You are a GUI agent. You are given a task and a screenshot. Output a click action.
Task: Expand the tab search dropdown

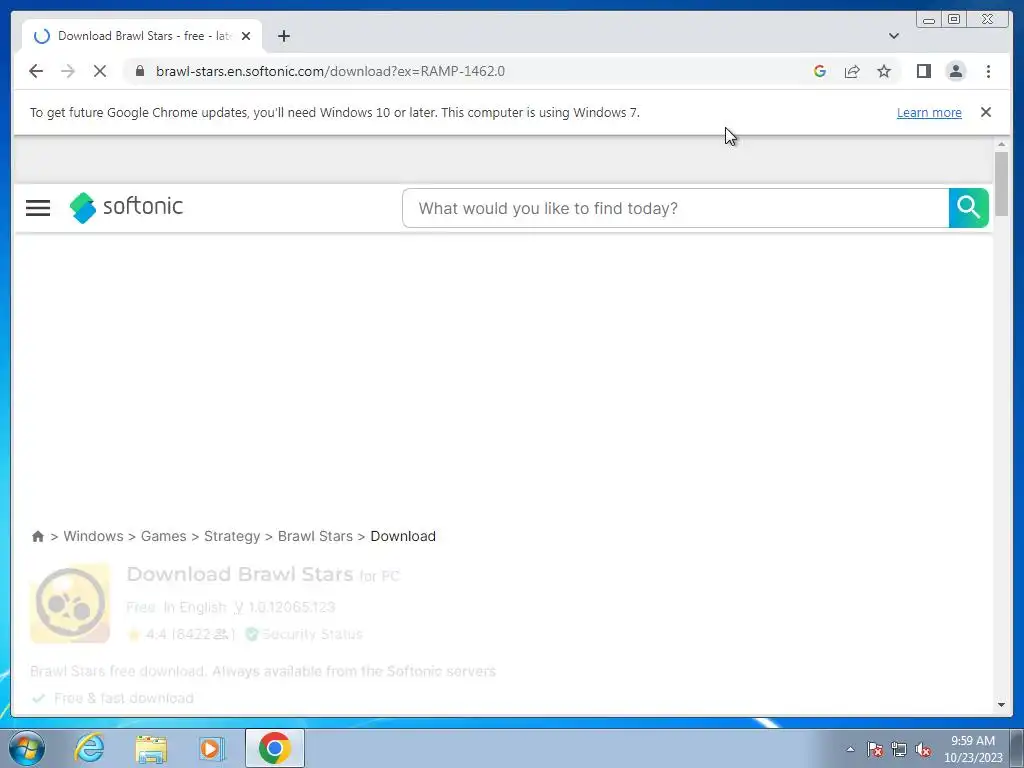click(893, 36)
